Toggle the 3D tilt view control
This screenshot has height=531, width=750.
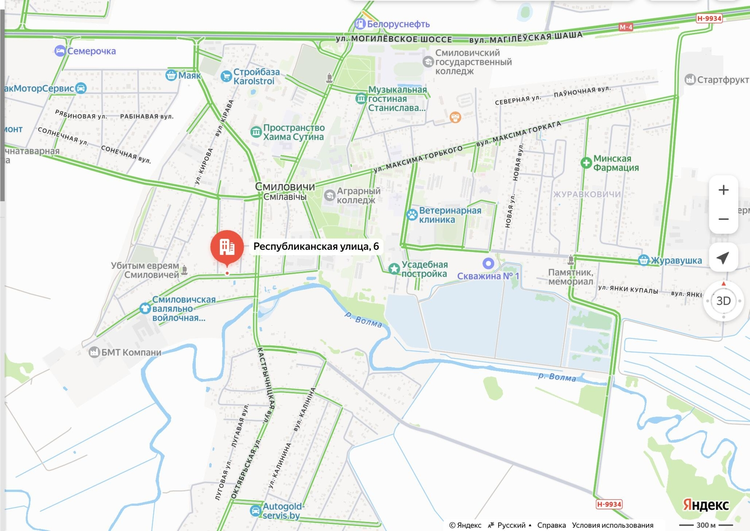pyautogui.click(x=723, y=301)
